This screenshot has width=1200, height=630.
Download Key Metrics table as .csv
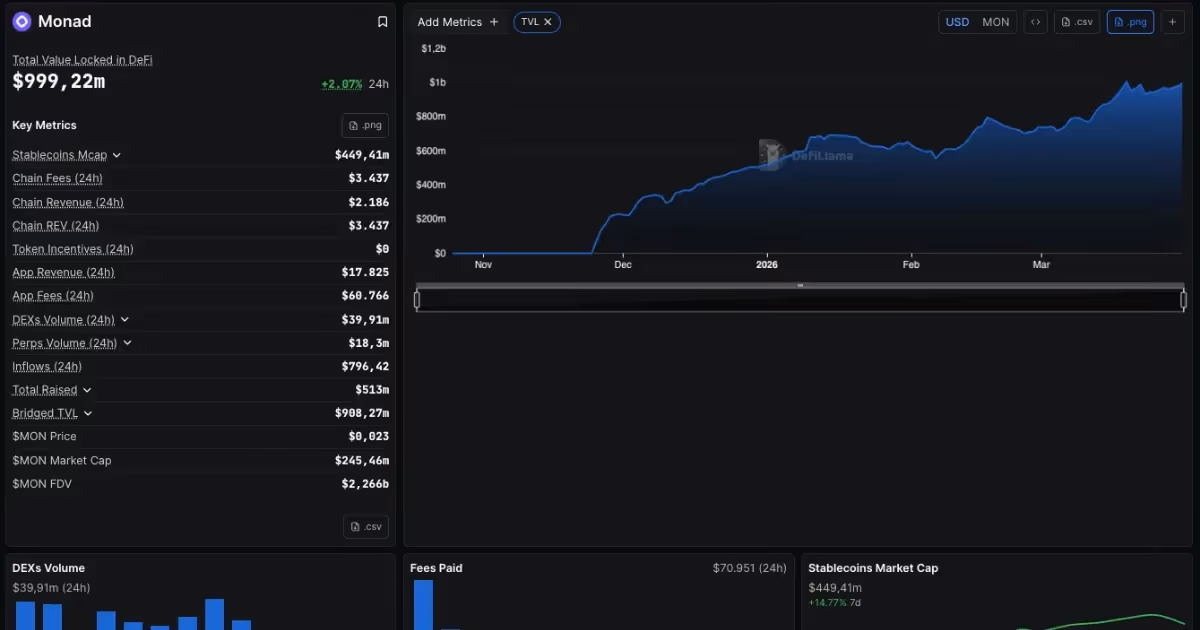(365, 526)
